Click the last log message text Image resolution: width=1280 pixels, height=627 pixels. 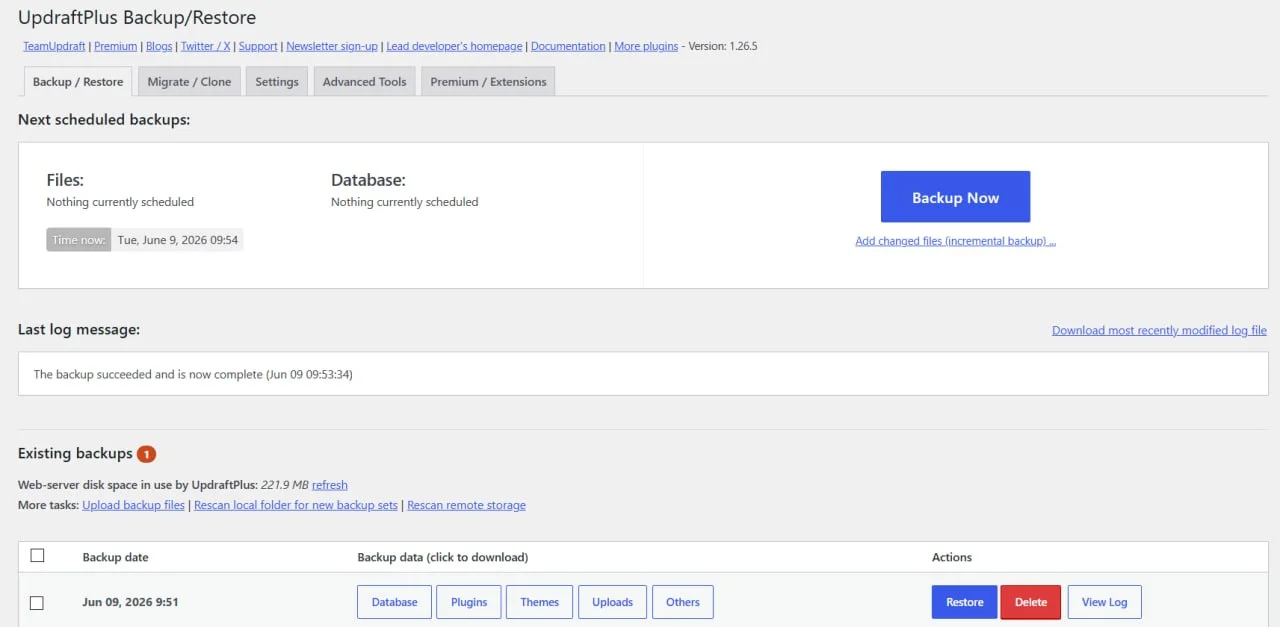(x=193, y=375)
